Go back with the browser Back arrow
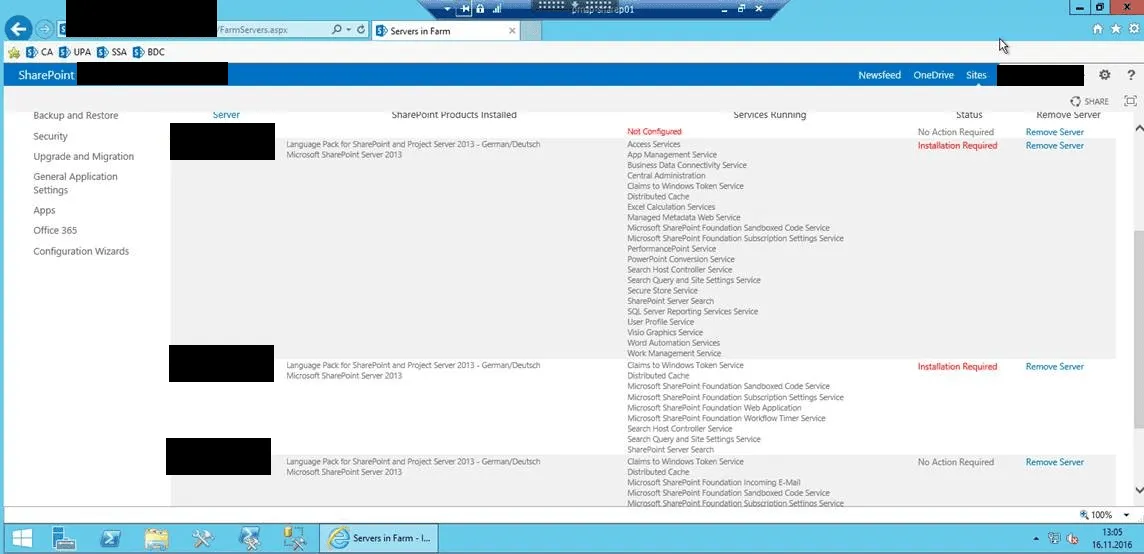Screen dimensions: 1144x554 tap(18, 30)
